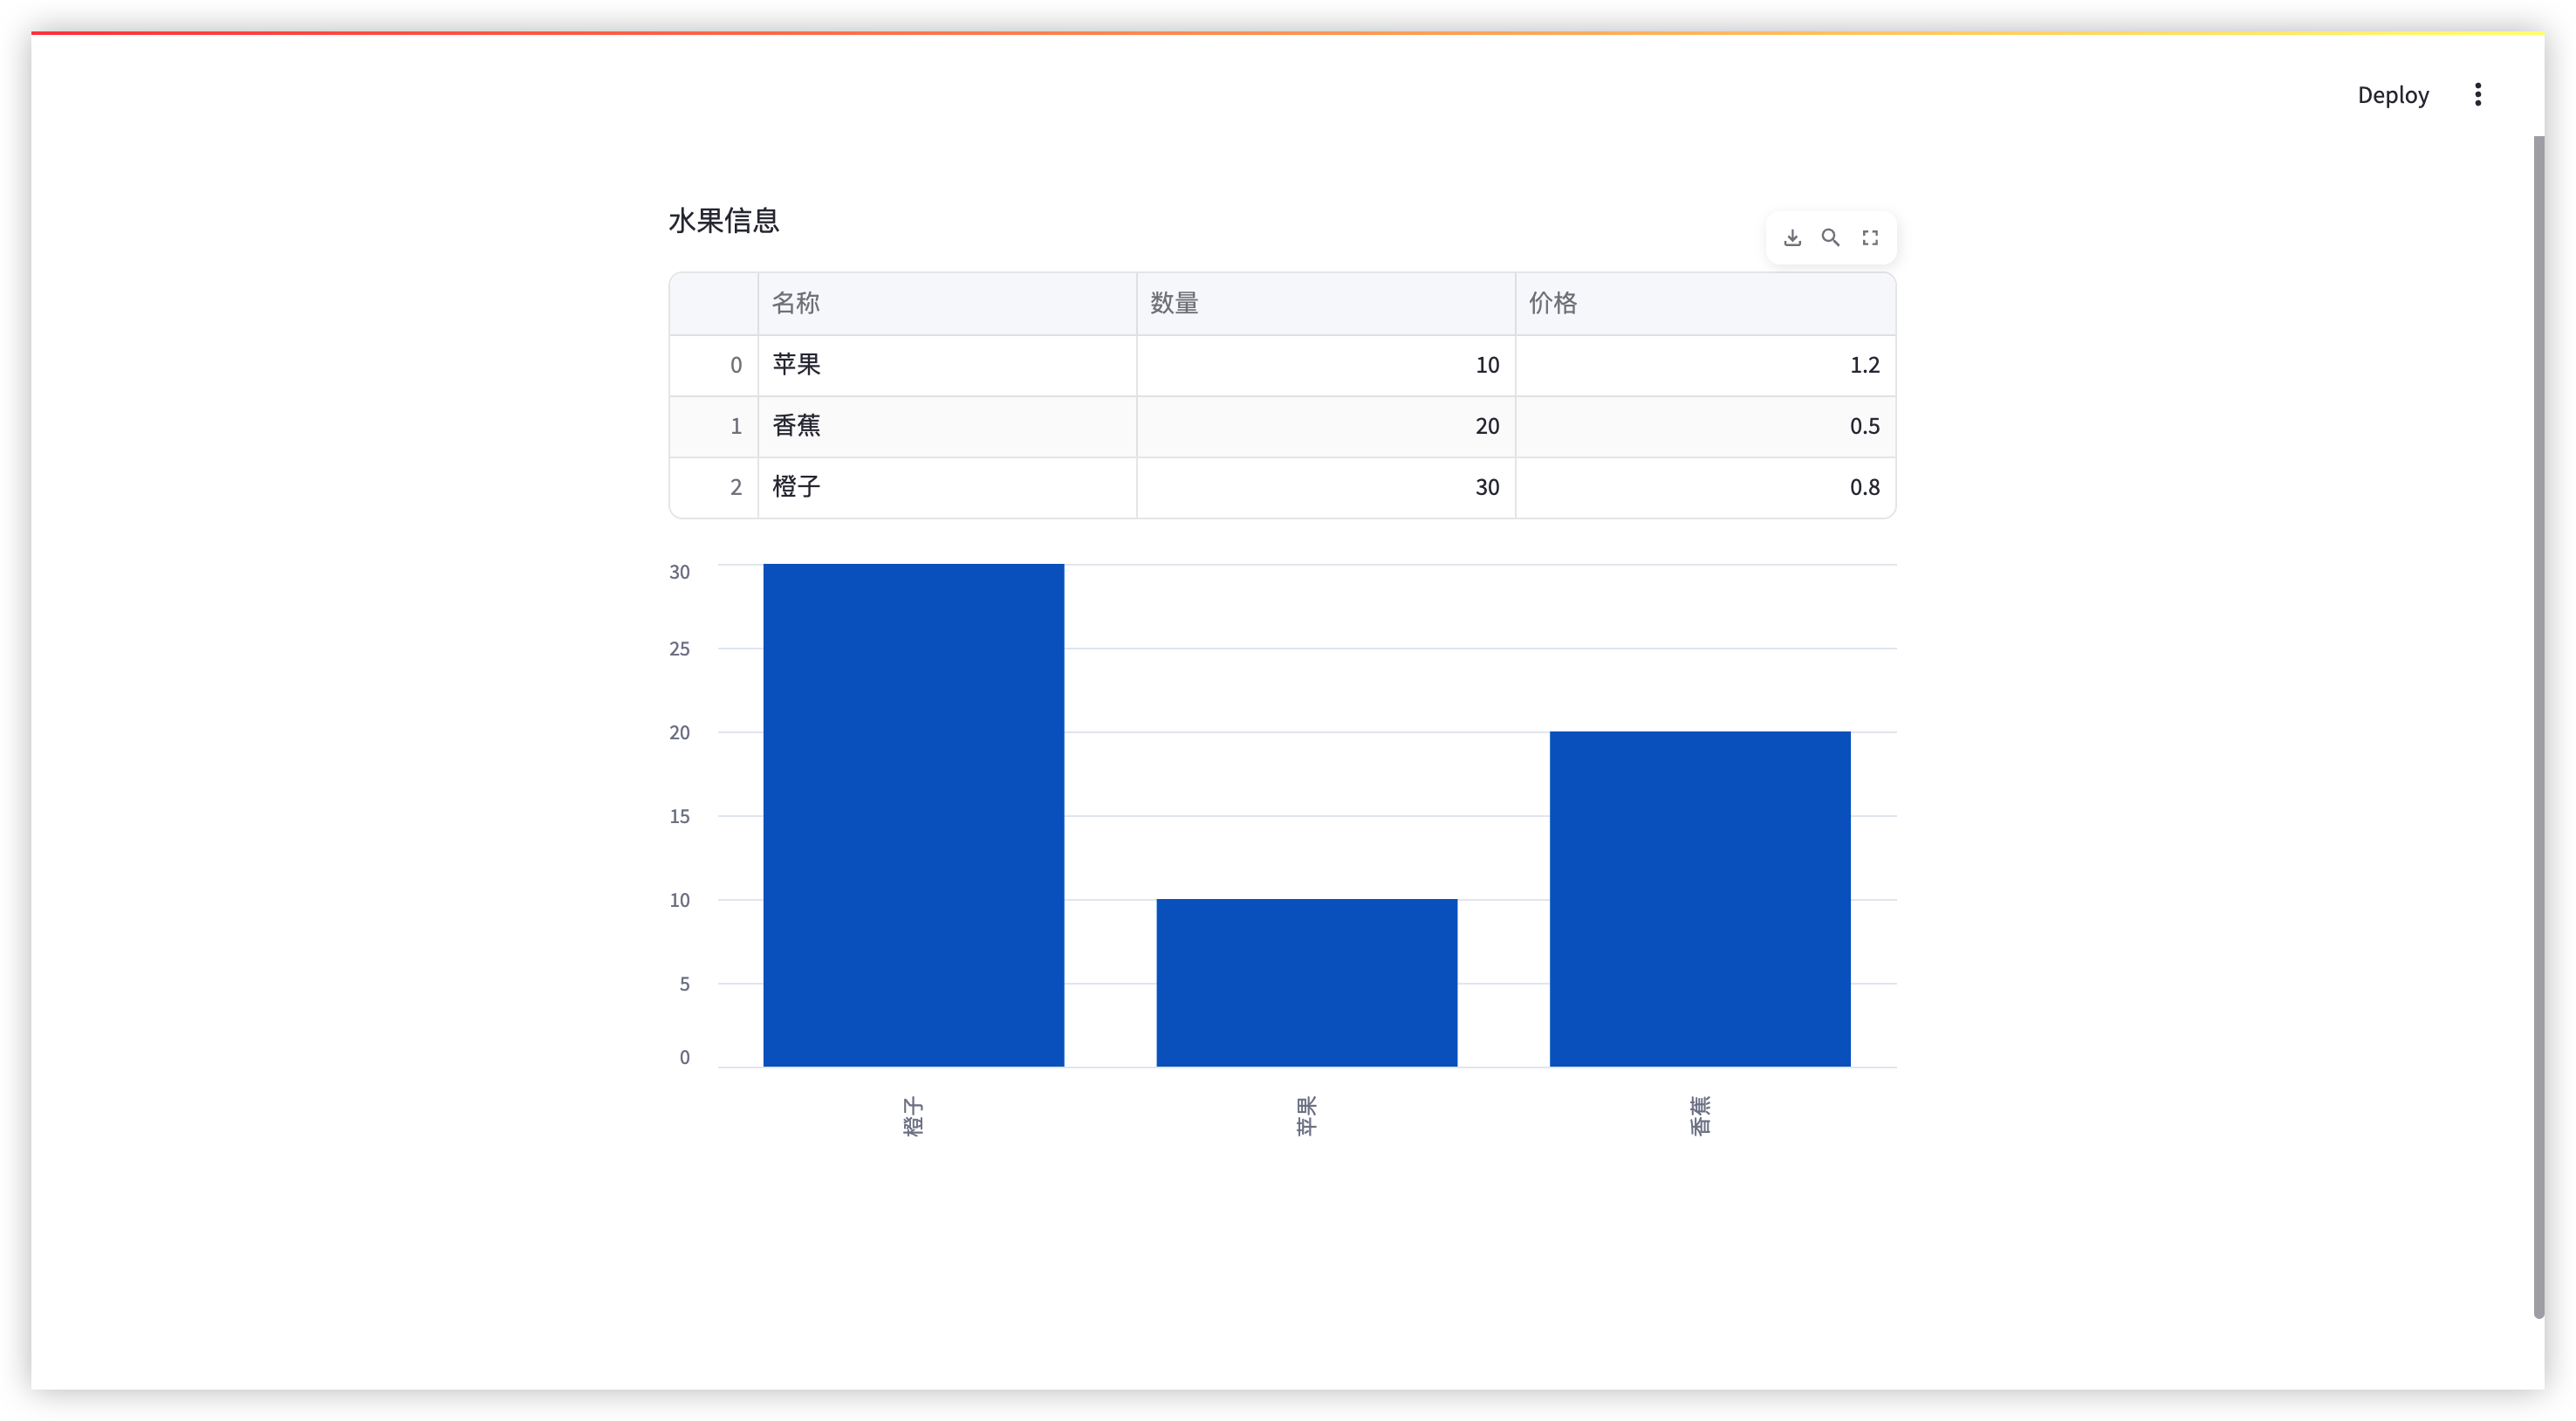
Task: Select the 苹果 name cell
Action: pos(946,365)
